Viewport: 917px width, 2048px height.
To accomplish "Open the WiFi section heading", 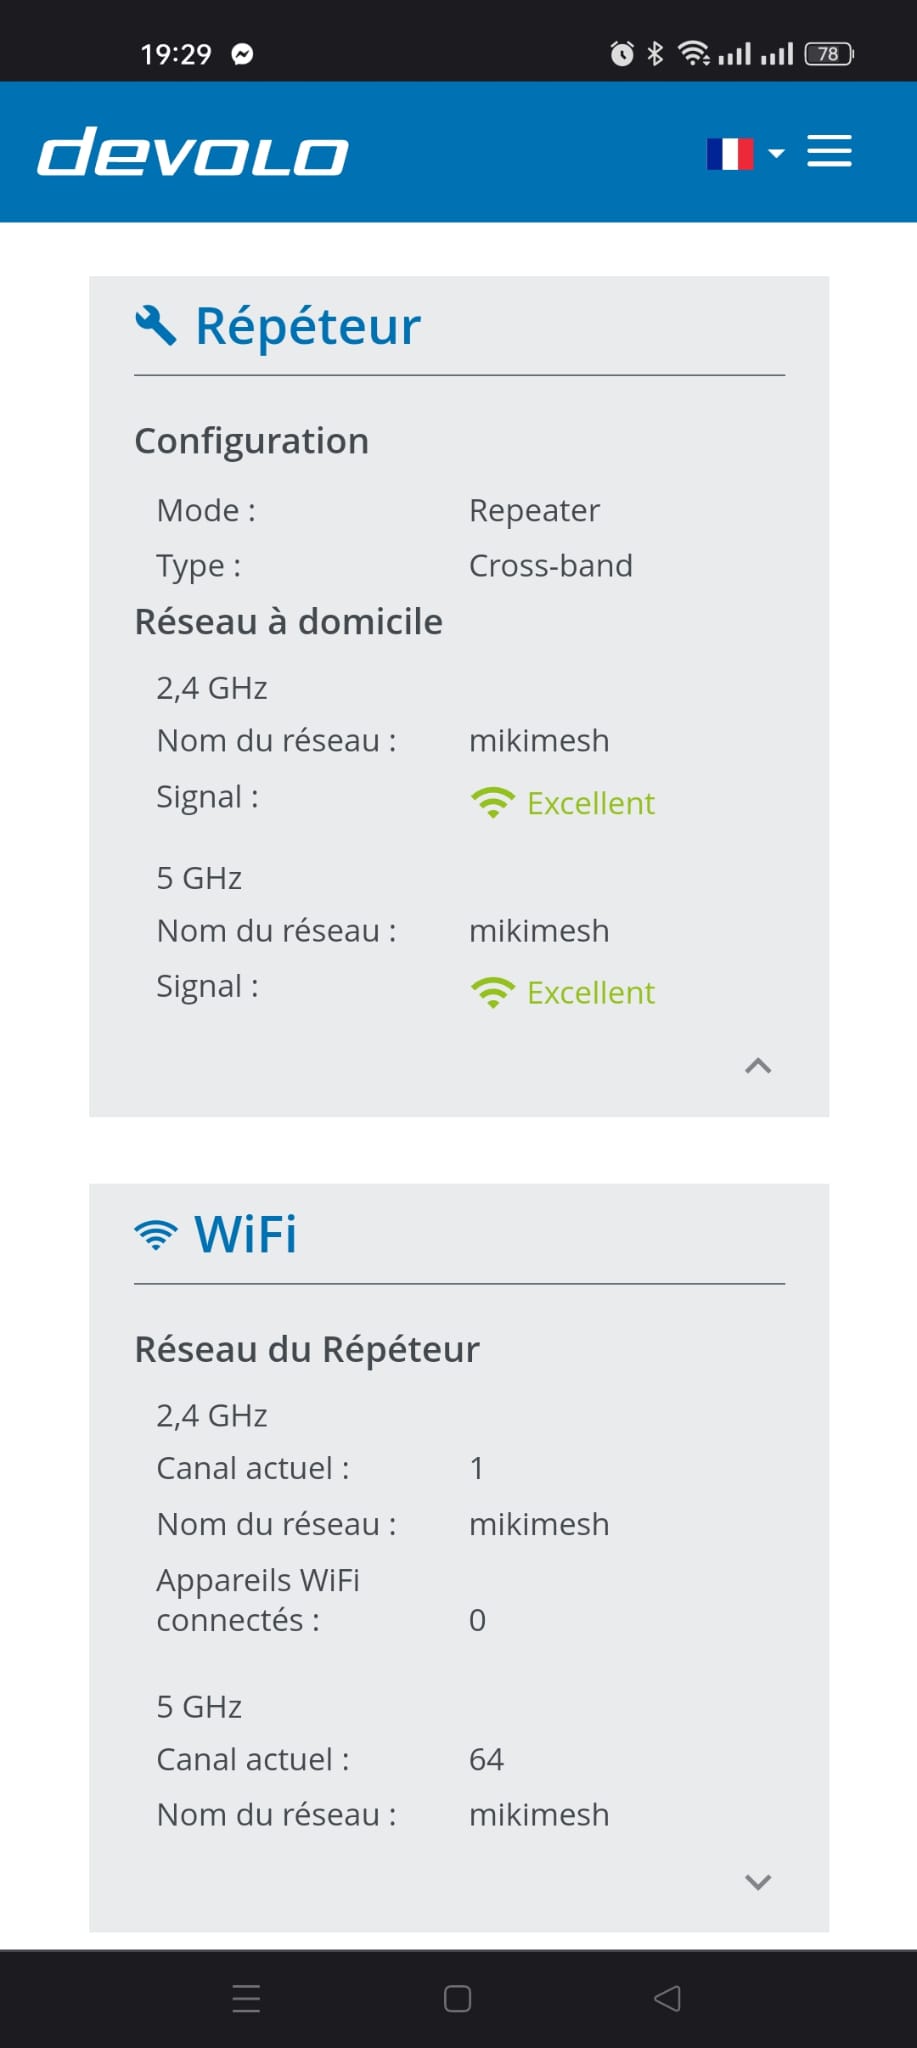I will coord(246,1235).
